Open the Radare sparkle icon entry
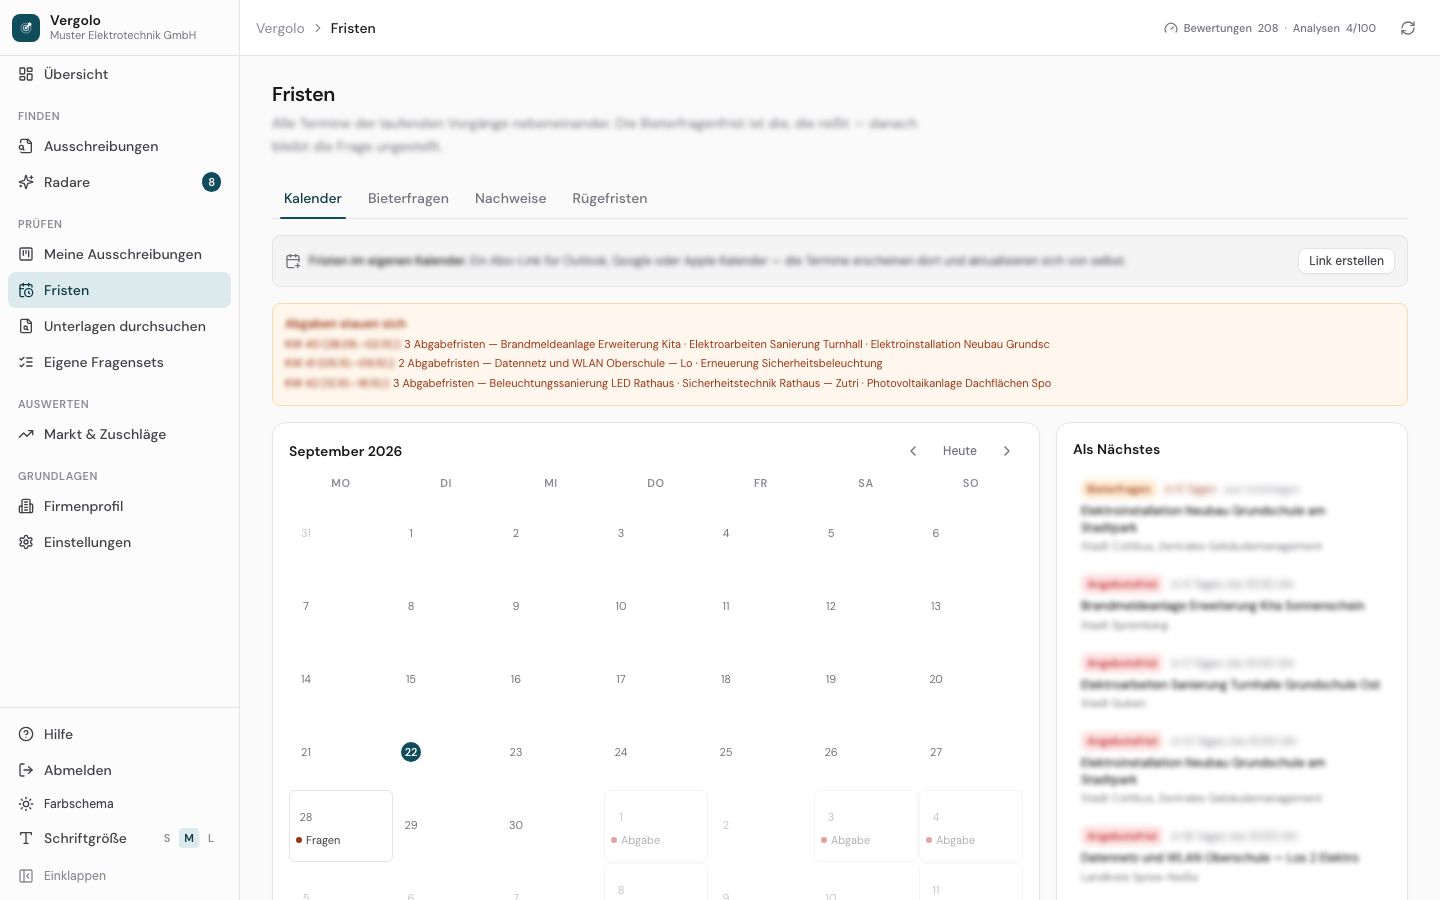 [26, 182]
